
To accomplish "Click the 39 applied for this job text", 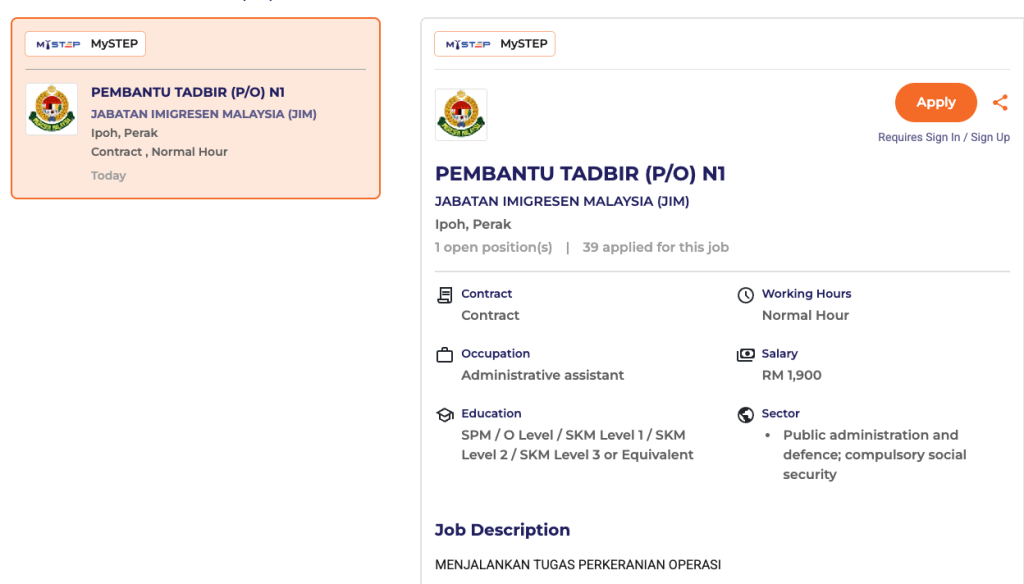I will pos(656,247).
